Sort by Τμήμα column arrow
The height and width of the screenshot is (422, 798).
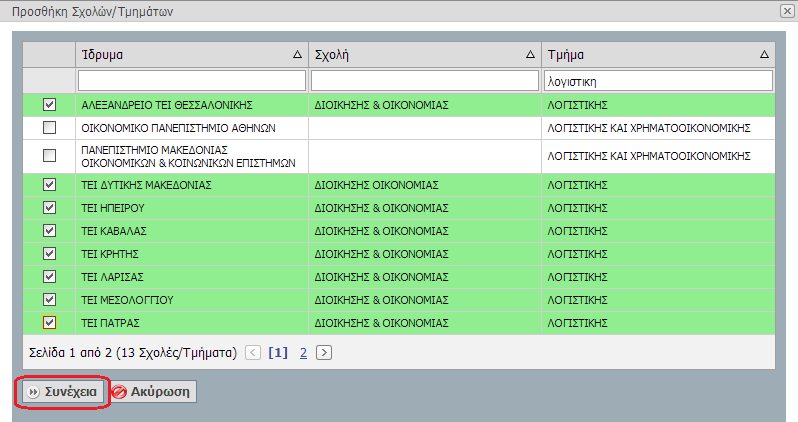764,54
